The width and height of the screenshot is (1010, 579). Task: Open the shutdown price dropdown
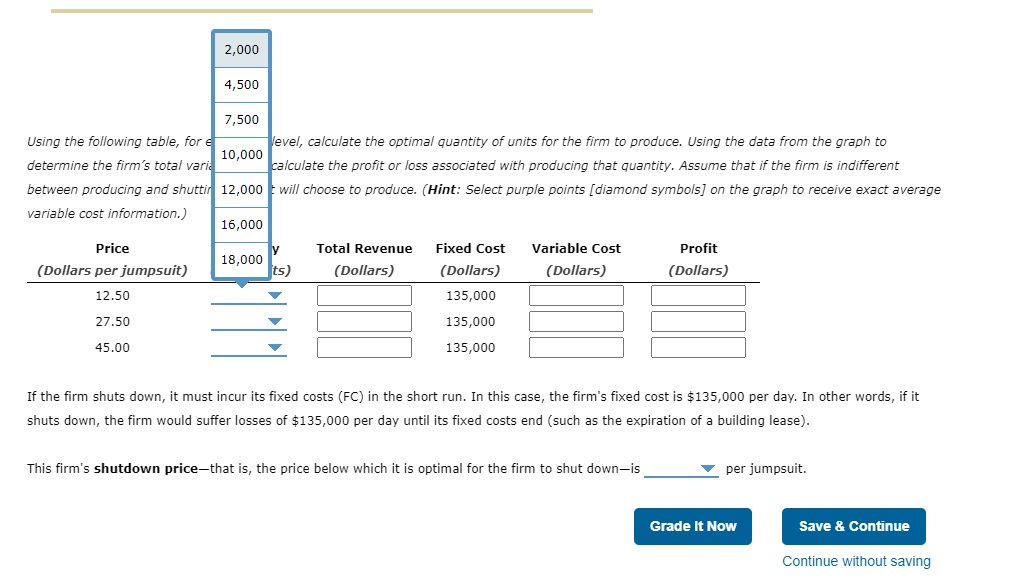(707, 468)
